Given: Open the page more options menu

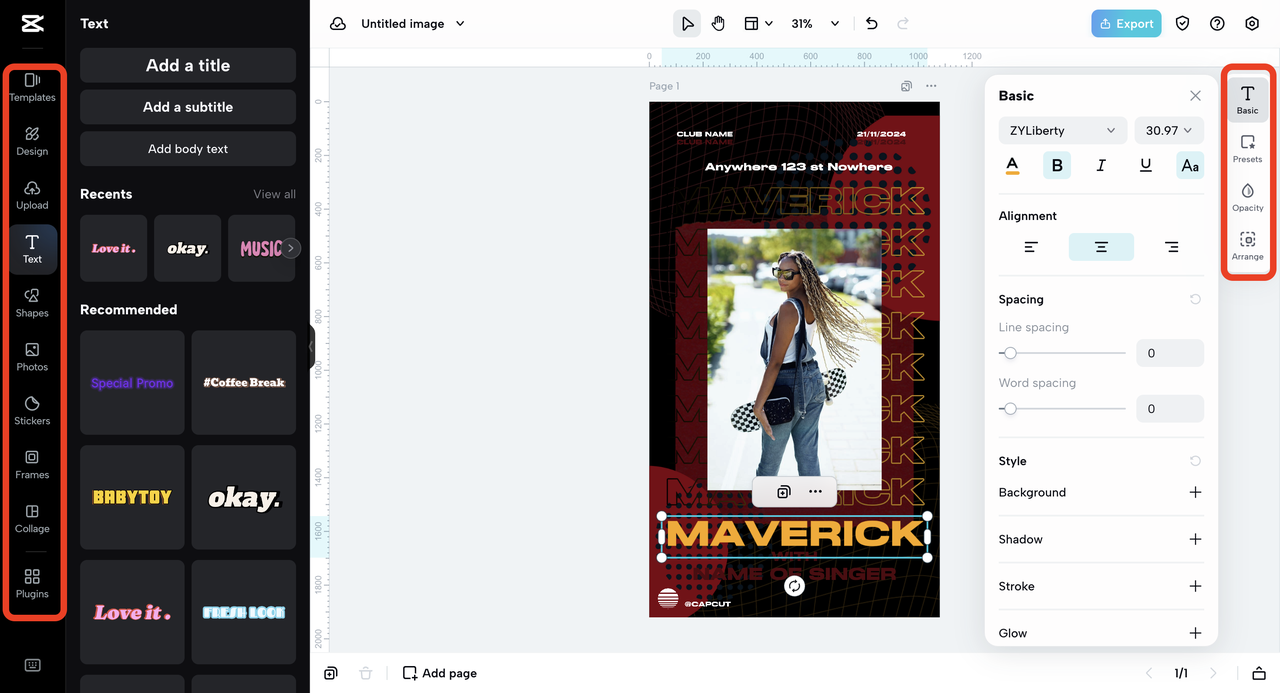Looking at the screenshot, I should [931, 86].
